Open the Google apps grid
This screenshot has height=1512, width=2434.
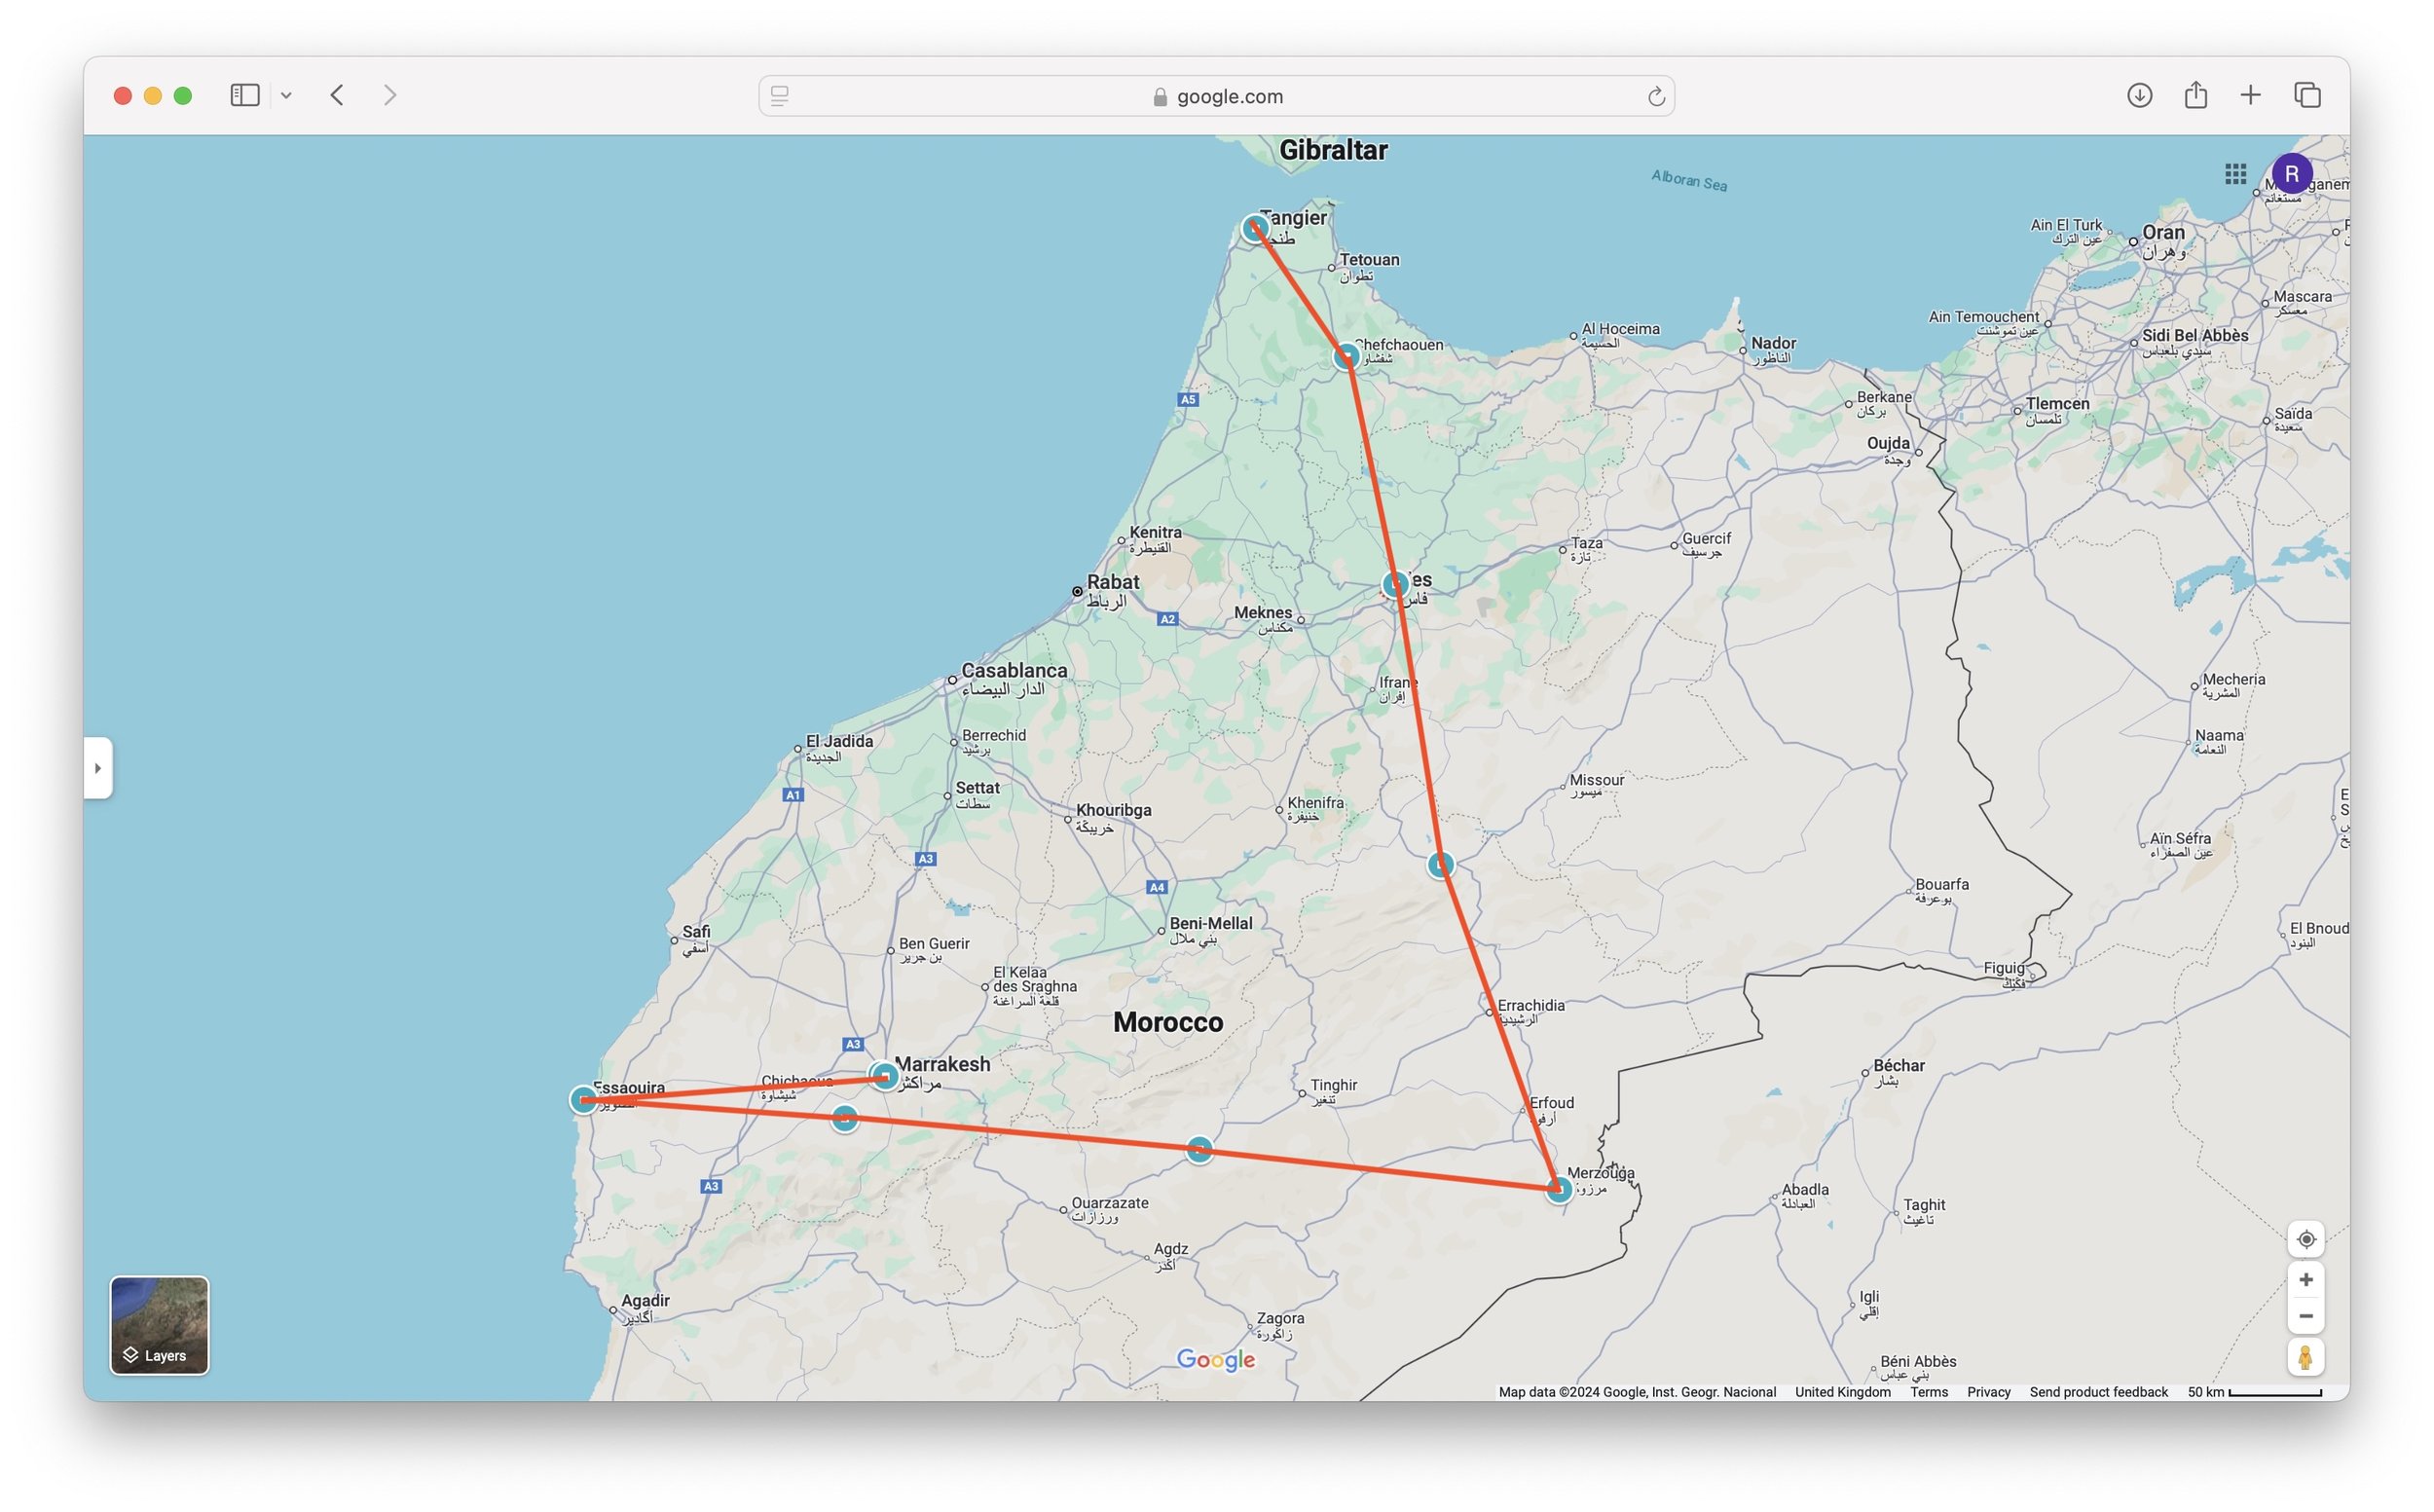2235,174
